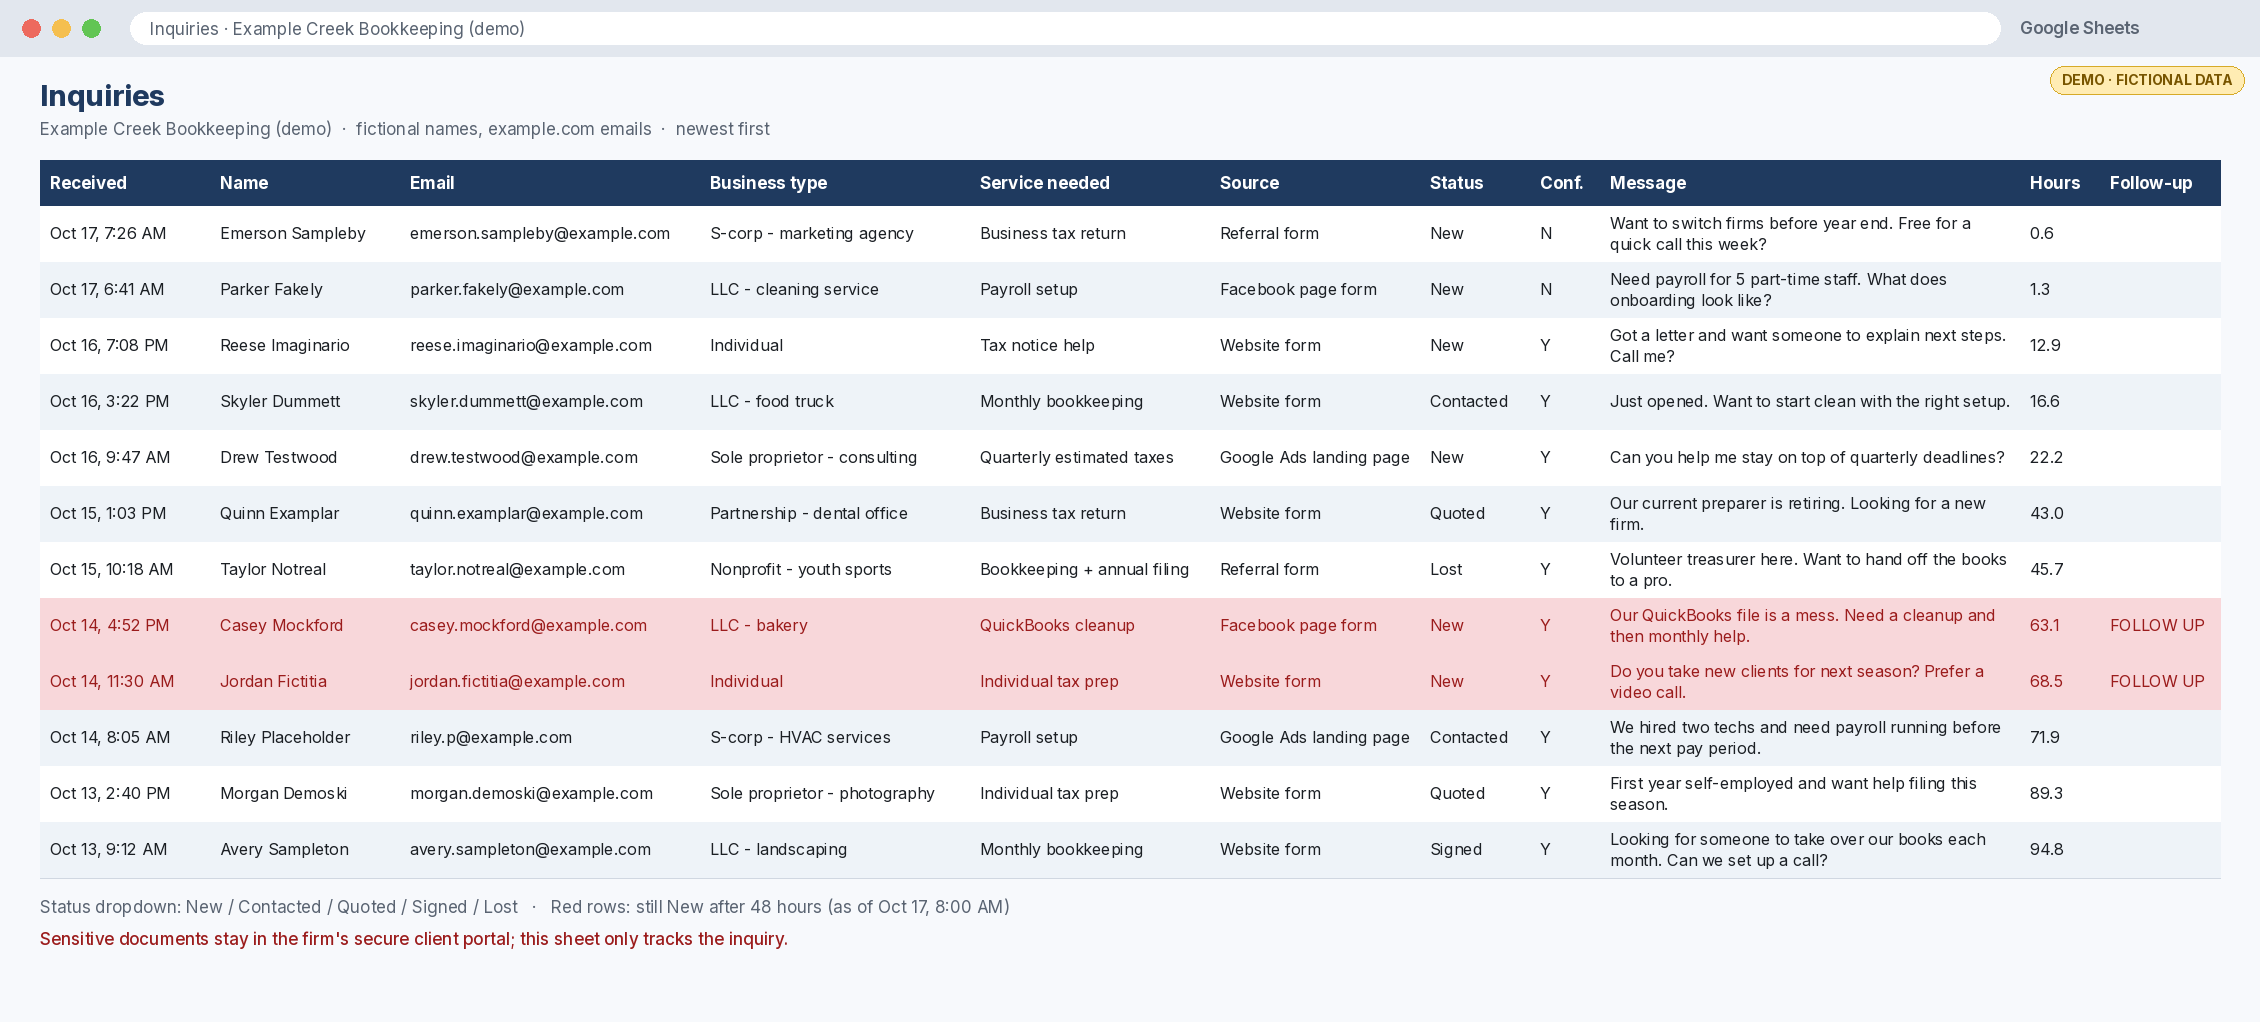2260x1022 pixels.
Task: Click FOLLOW UP in Casey Mockford's row
Action: point(2157,625)
